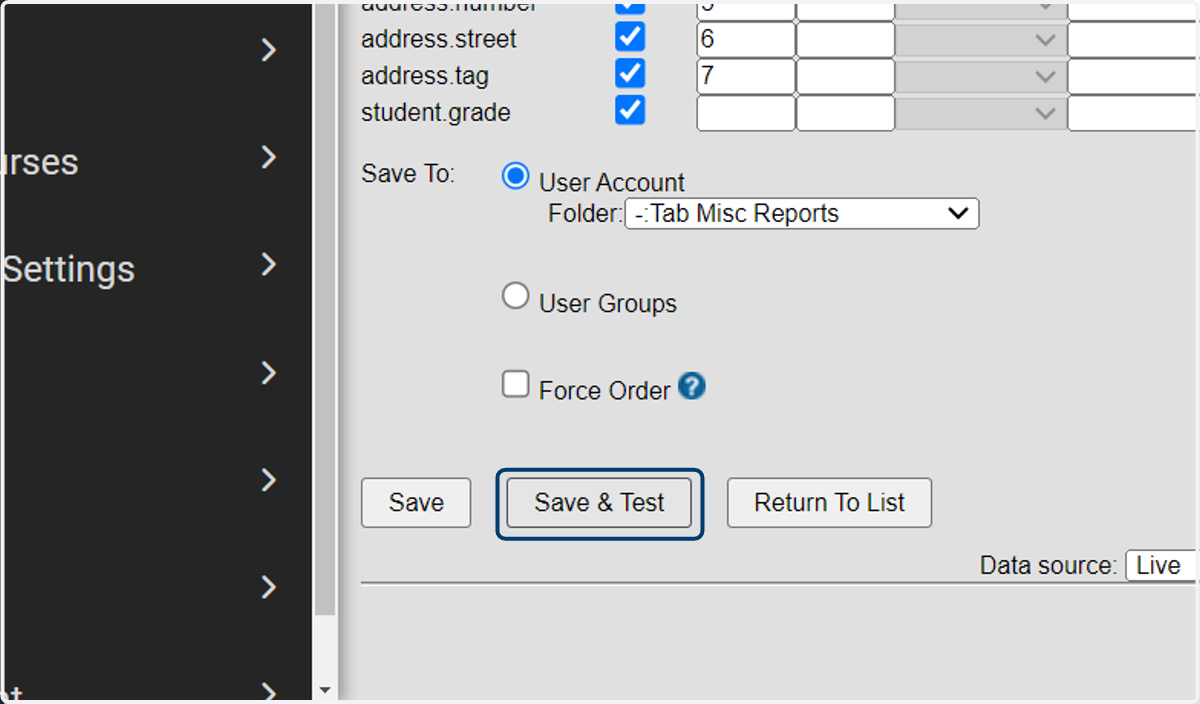Click the second input field in student.grade row

(845, 114)
